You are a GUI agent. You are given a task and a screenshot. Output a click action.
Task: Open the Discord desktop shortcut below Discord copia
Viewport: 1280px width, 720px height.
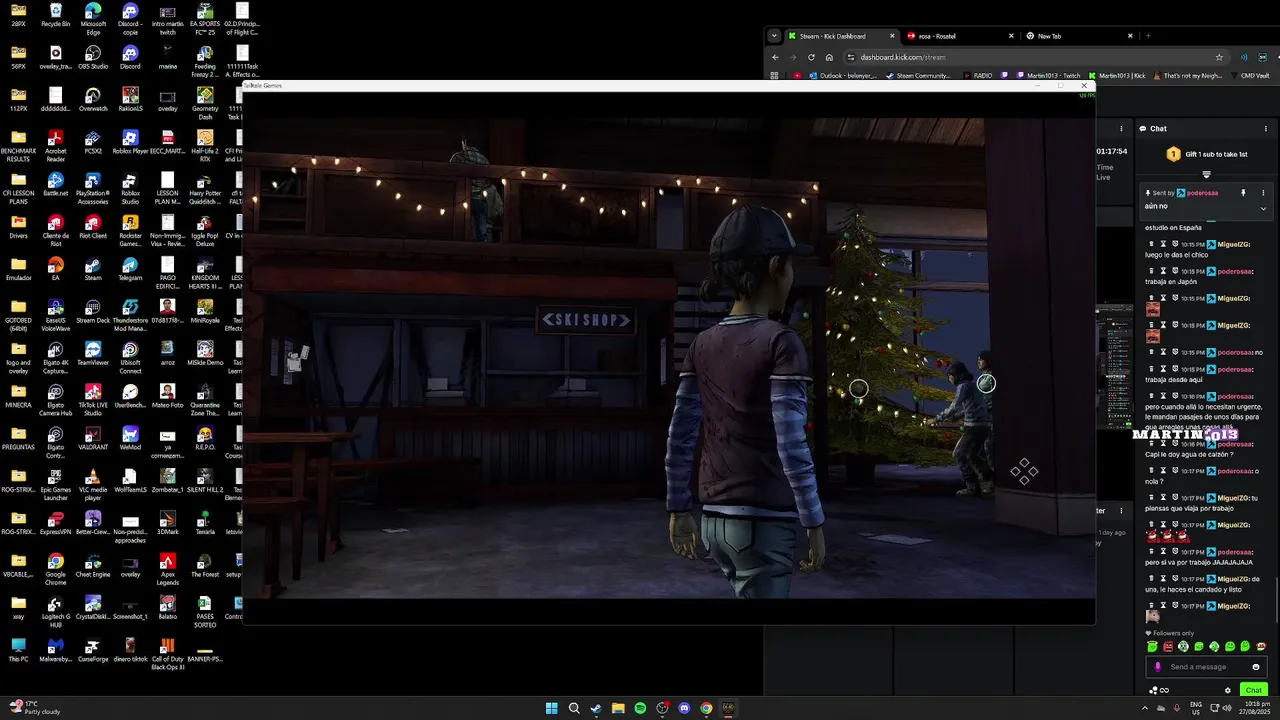(130, 57)
